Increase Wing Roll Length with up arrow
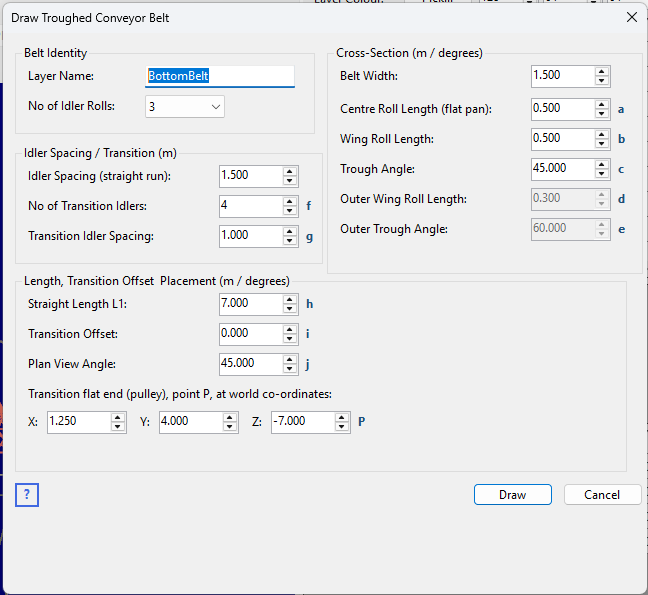 click(x=602, y=134)
